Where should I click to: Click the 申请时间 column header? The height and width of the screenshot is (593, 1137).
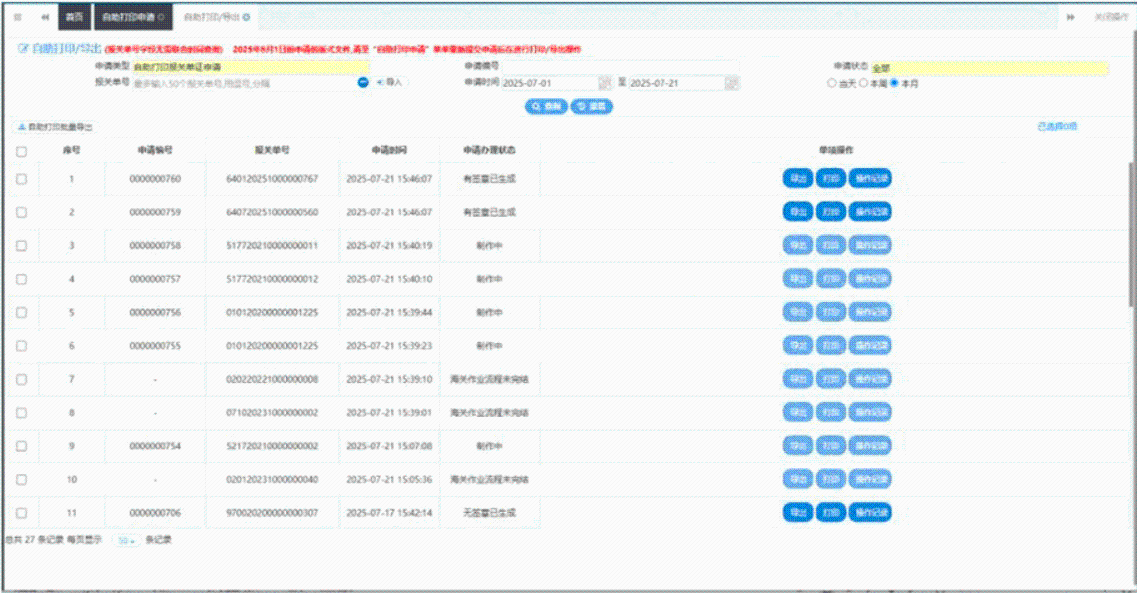tap(389, 150)
